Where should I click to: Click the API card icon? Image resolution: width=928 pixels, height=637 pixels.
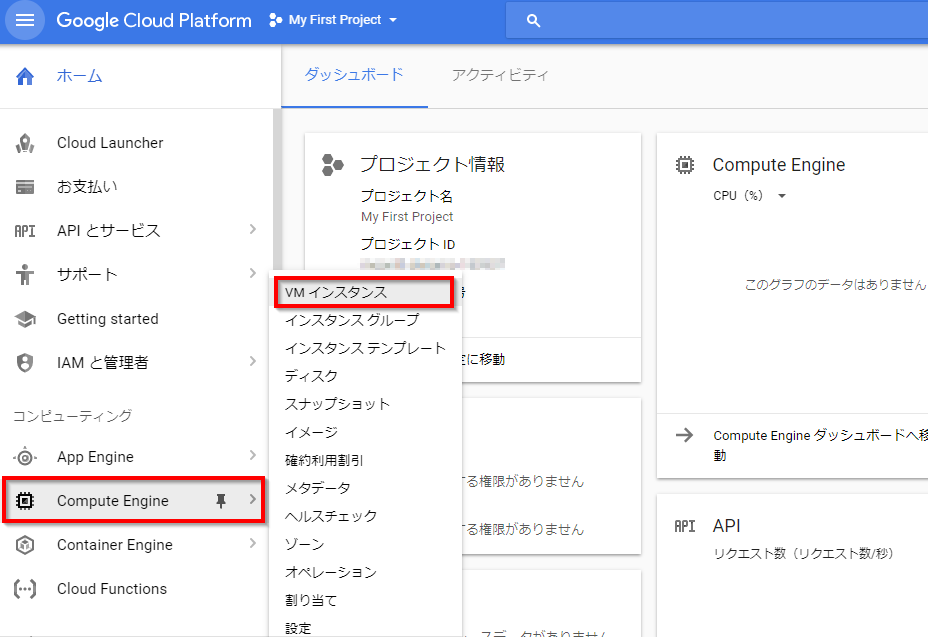click(685, 526)
